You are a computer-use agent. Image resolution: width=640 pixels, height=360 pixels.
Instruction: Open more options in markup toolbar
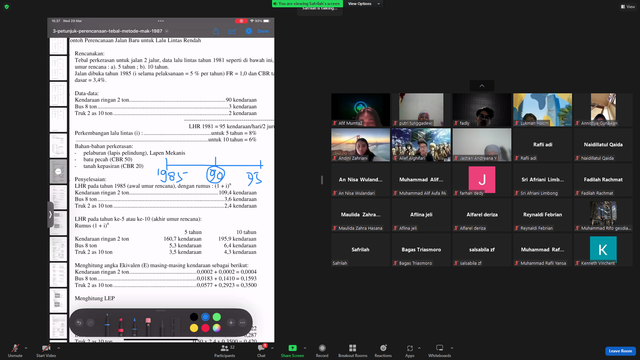point(242,322)
